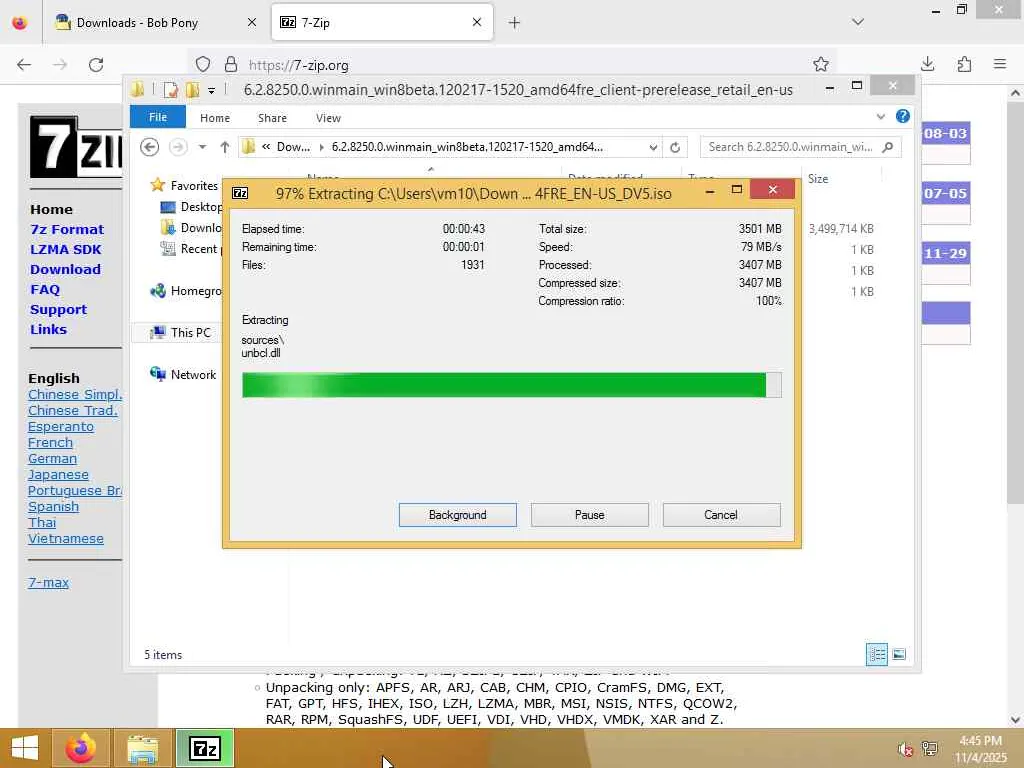Close the Downloads - Bob Pony tab
The width and height of the screenshot is (1024, 768).
coord(251,22)
